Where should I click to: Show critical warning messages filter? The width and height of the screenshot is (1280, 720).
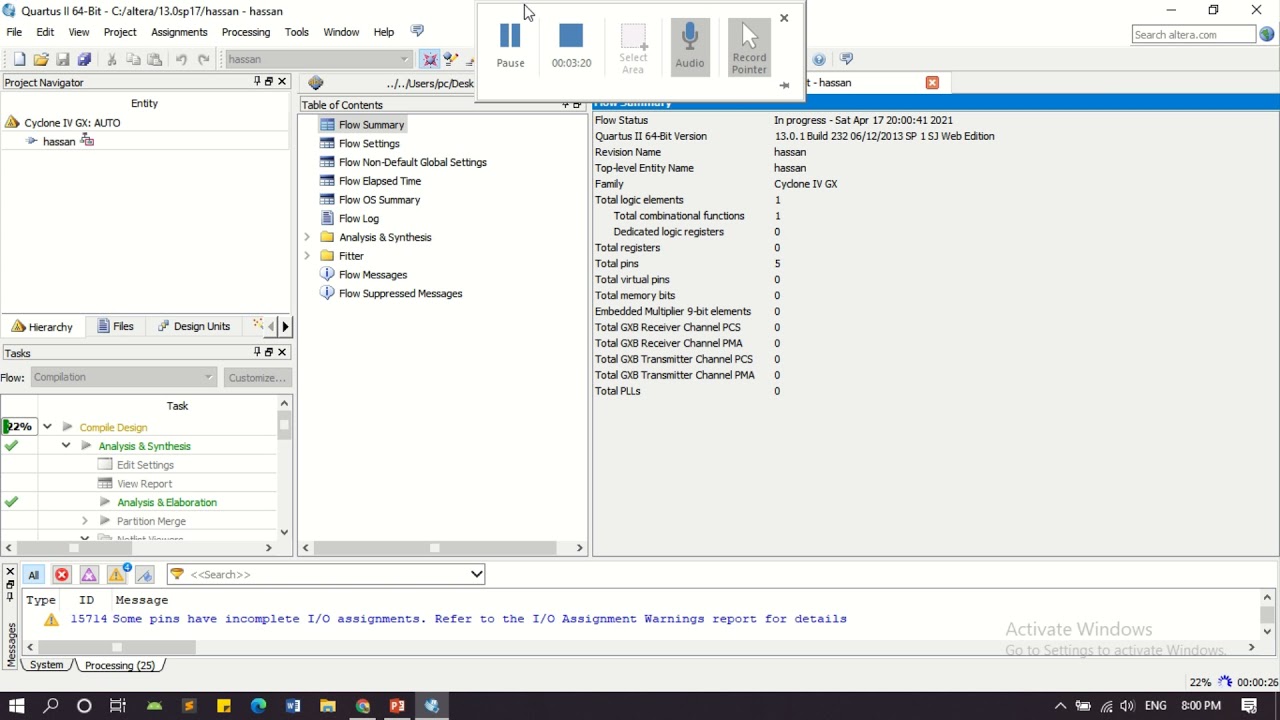(89, 574)
